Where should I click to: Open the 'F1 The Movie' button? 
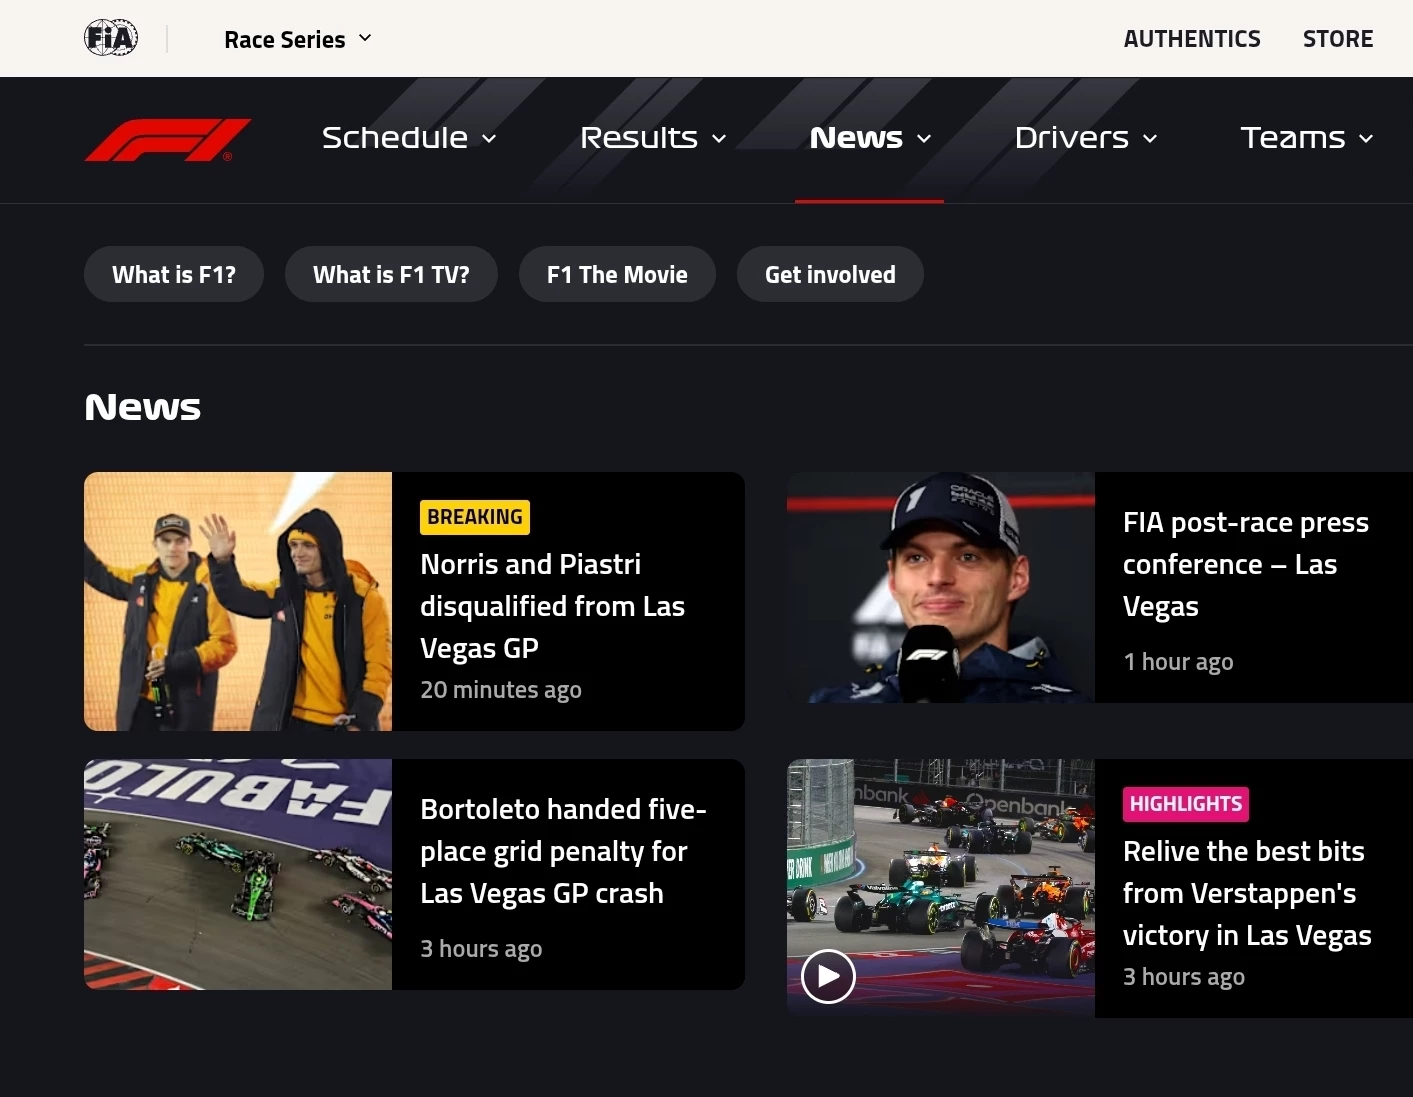[617, 274]
